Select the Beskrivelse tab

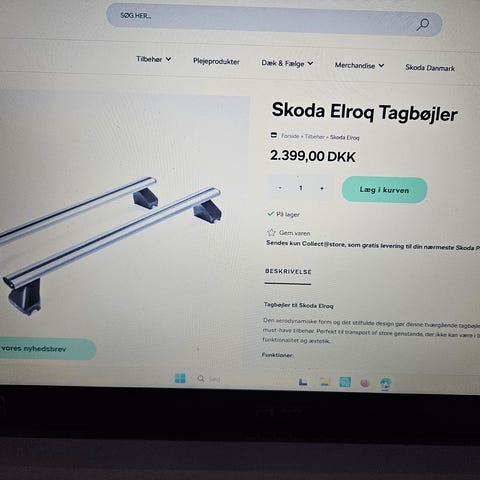pos(288,272)
